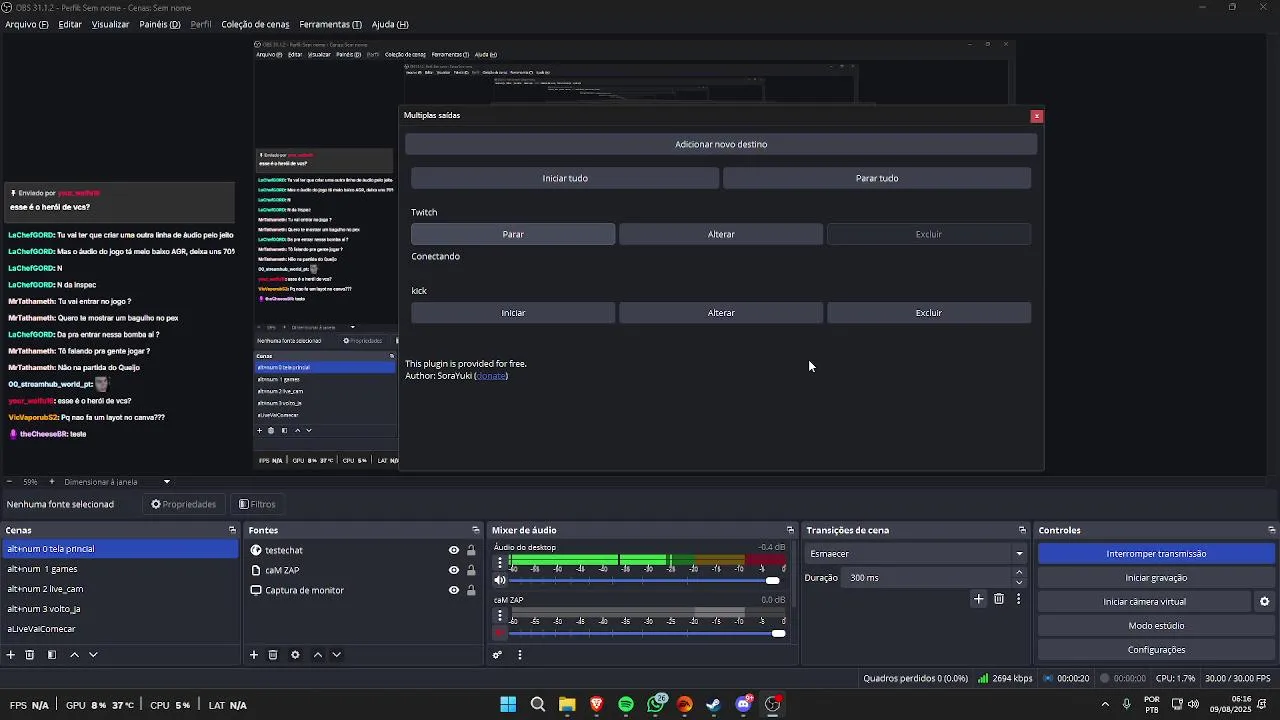The image size is (1280, 720).
Task: Select scene alt+num 2 live_cam
Action: [120, 589]
